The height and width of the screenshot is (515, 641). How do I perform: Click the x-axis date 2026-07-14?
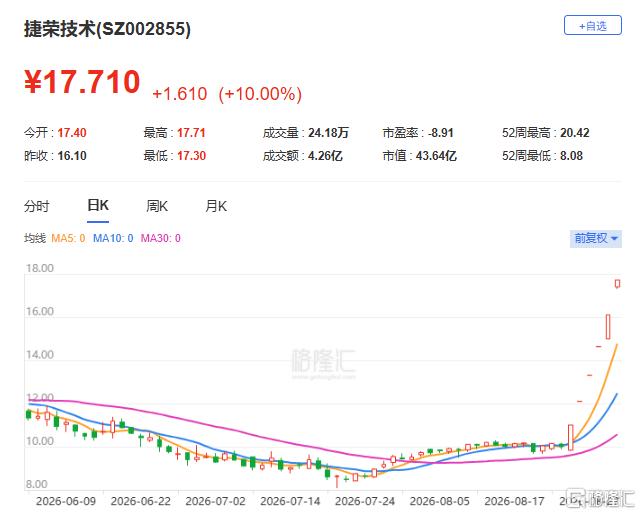pos(290,501)
